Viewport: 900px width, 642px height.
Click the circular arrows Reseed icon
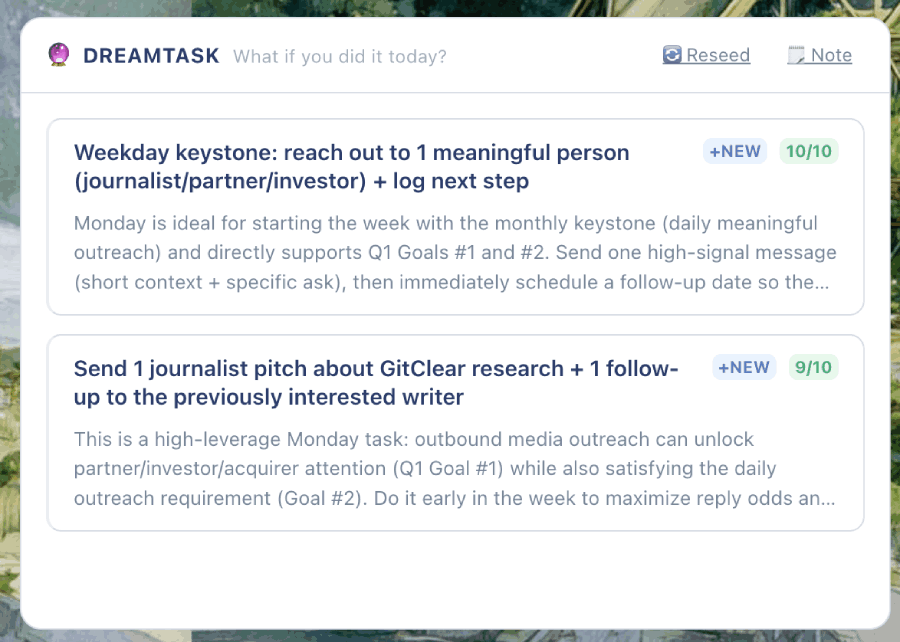tap(672, 55)
